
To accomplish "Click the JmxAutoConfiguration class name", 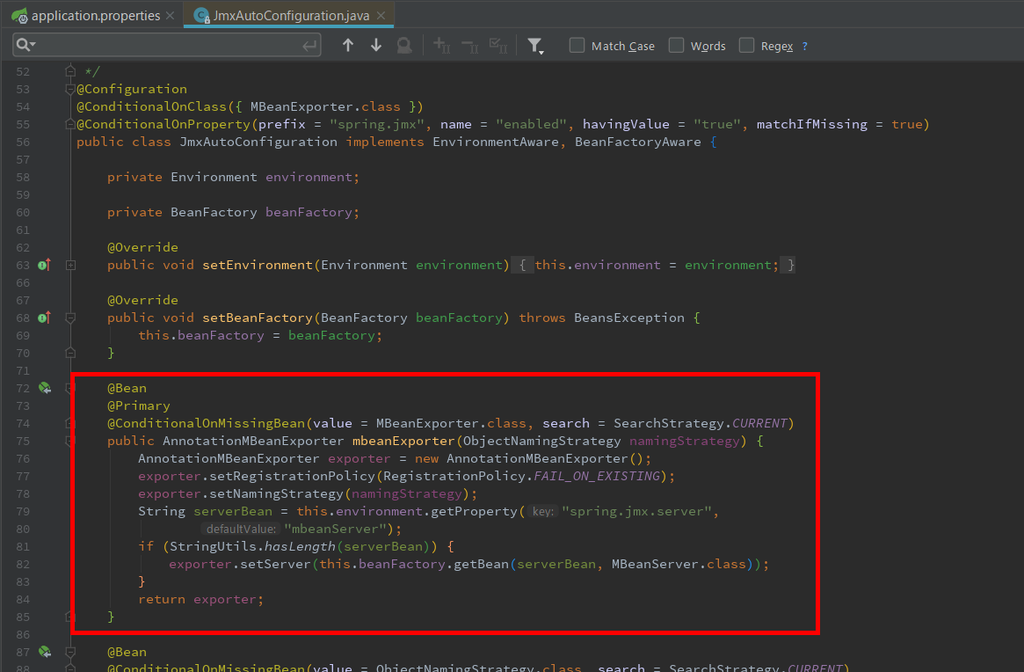I will [259, 142].
